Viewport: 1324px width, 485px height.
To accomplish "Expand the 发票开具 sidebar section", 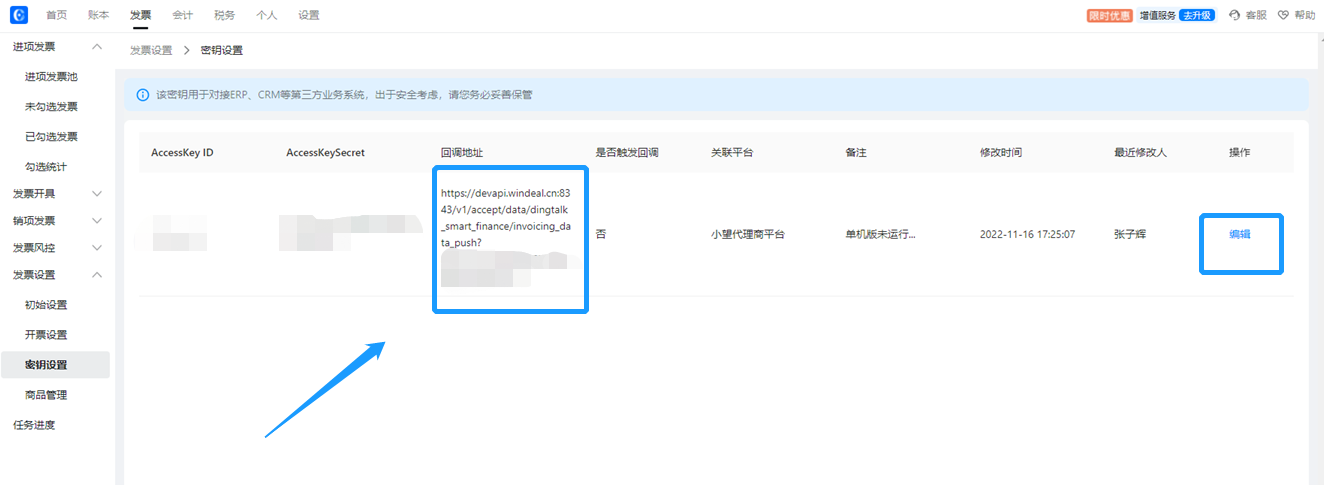I will pos(97,193).
